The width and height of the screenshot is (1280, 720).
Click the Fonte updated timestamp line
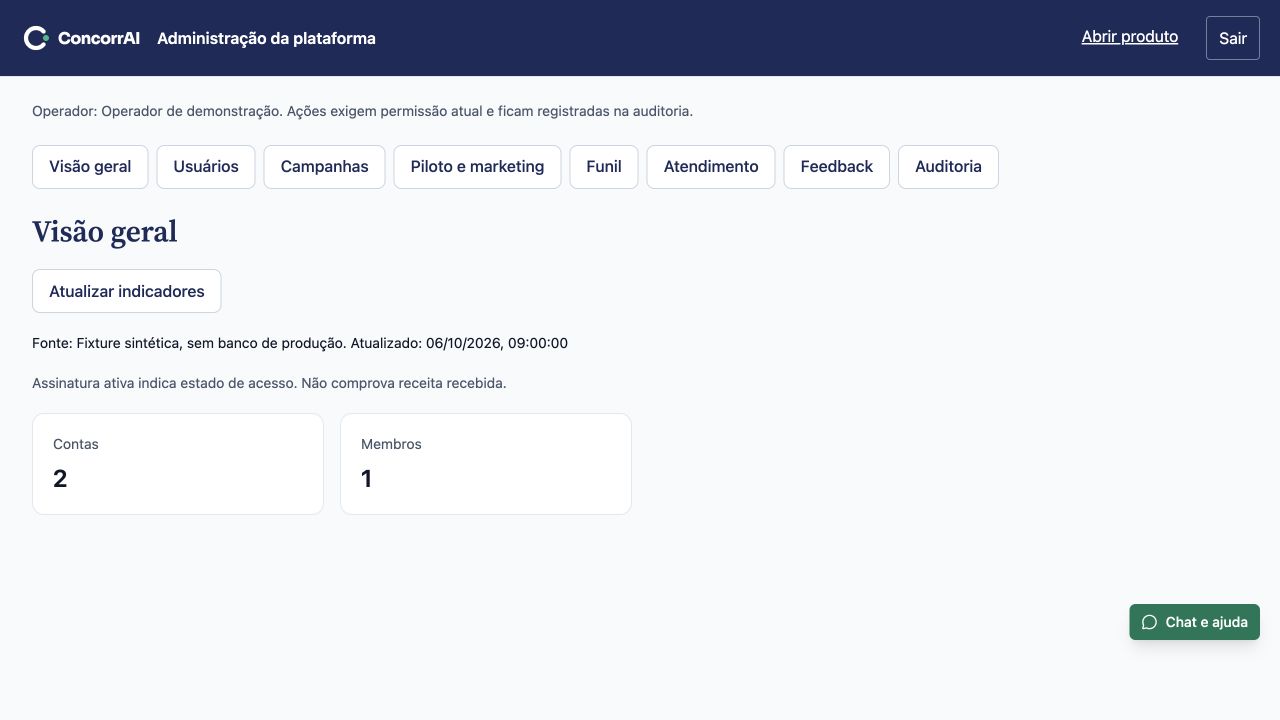tap(300, 343)
